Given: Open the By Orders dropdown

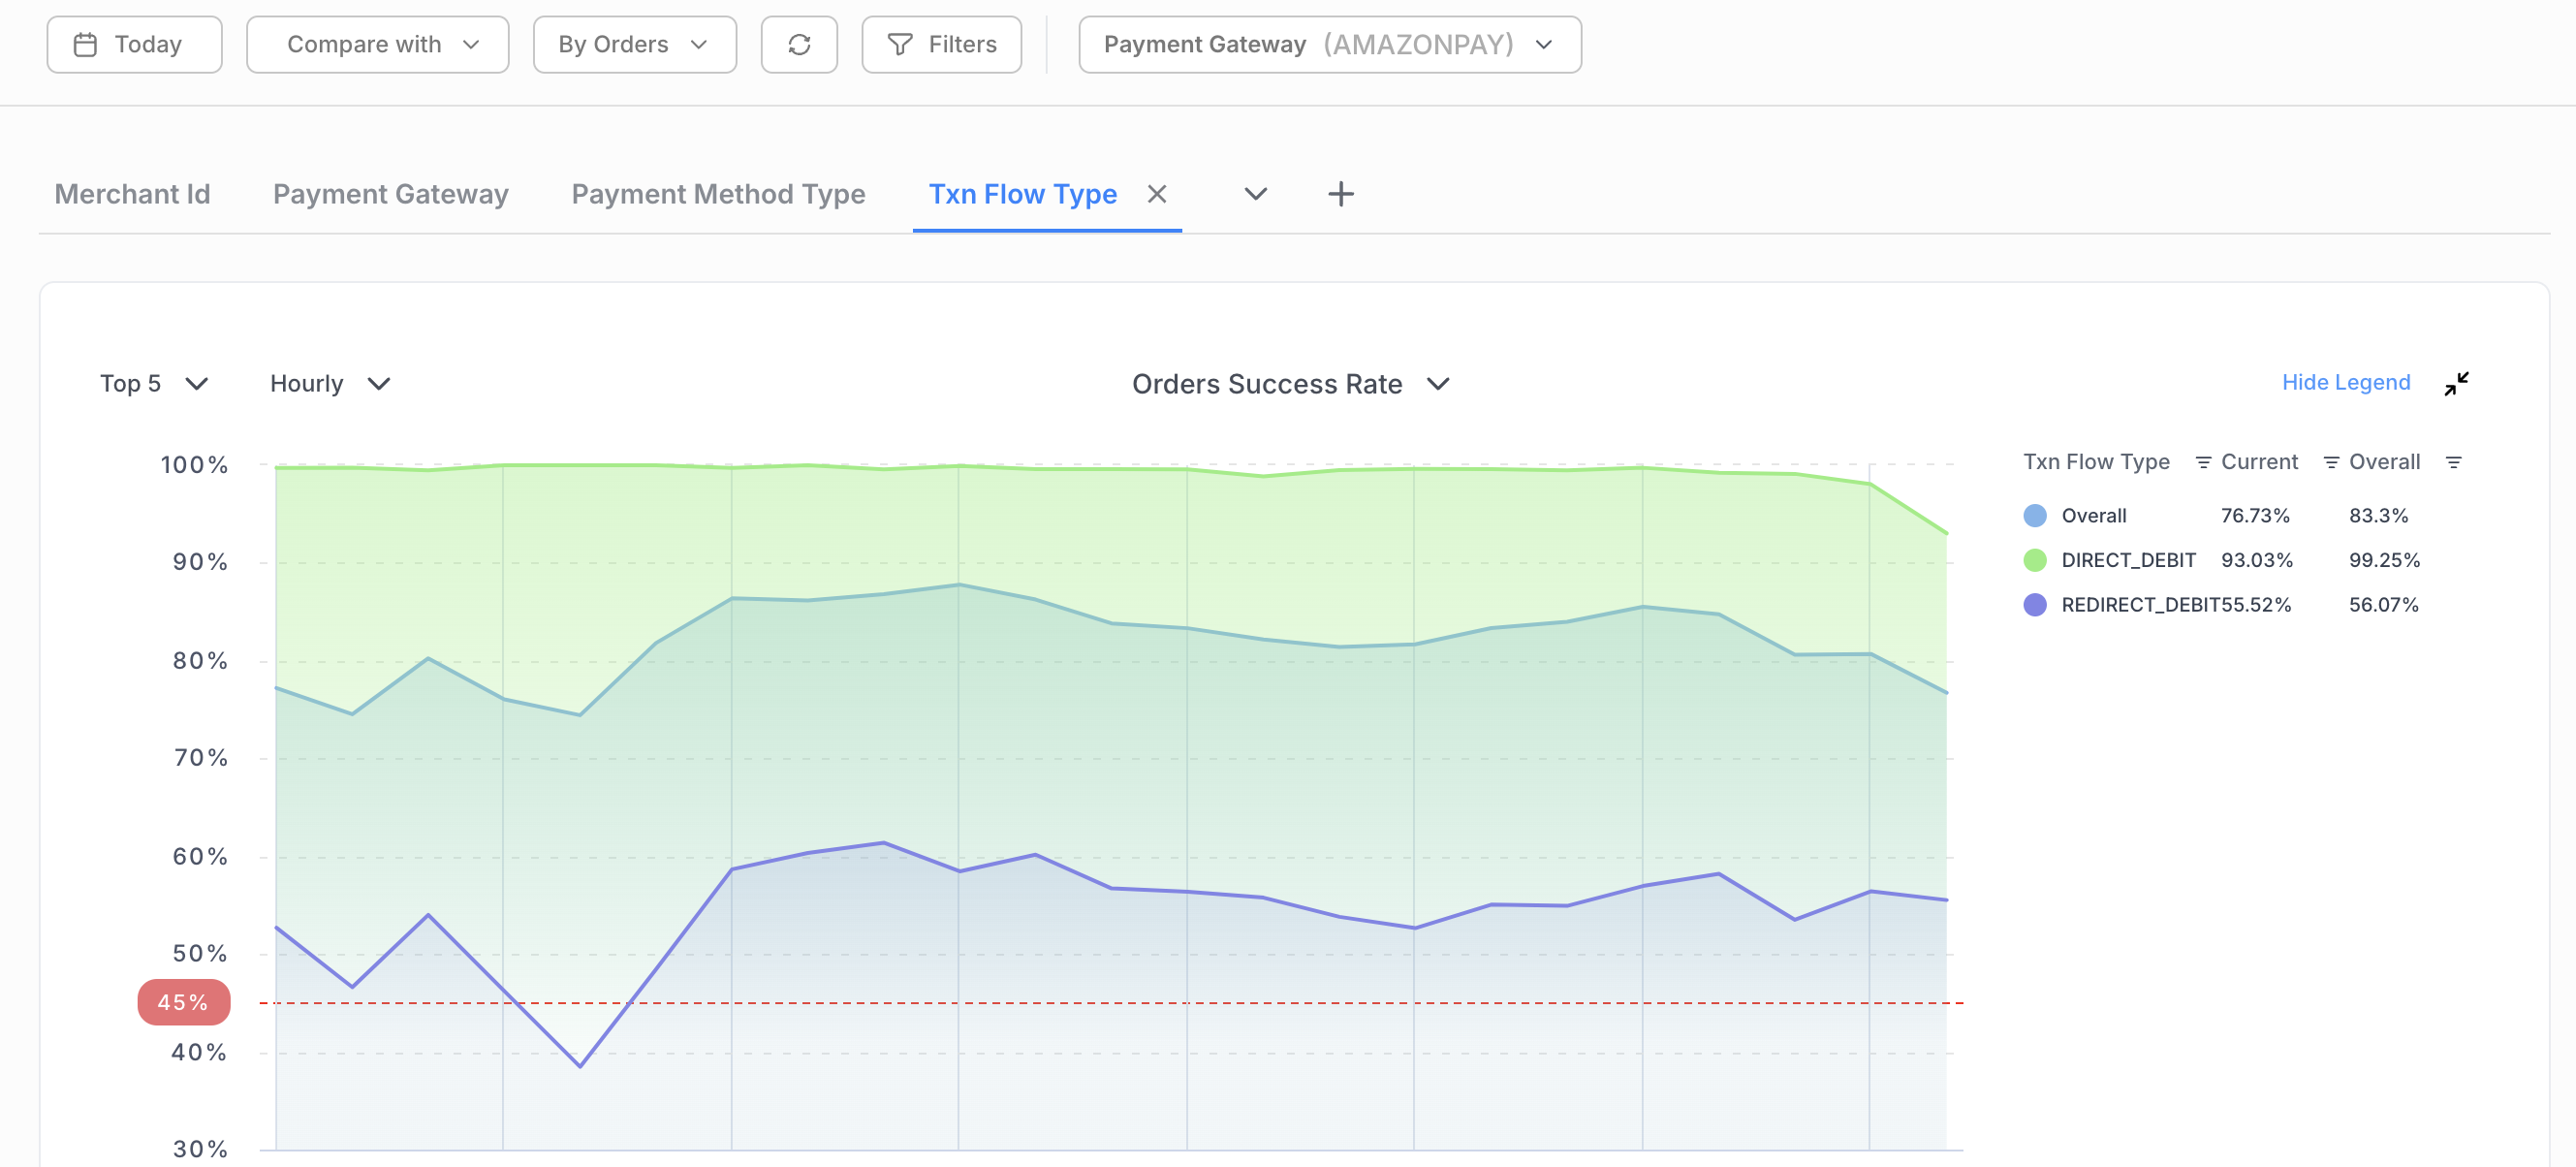Looking at the screenshot, I should pos(634,45).
